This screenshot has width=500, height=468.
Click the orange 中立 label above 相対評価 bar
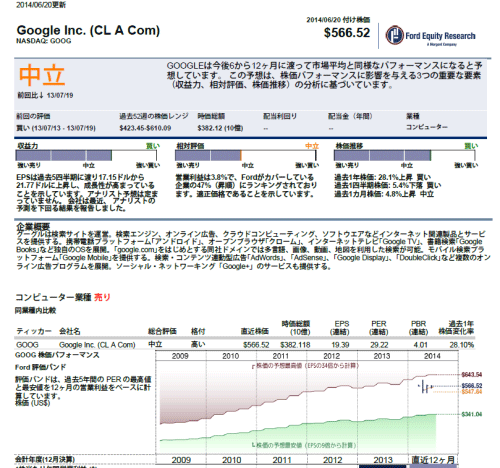[312, 146]
